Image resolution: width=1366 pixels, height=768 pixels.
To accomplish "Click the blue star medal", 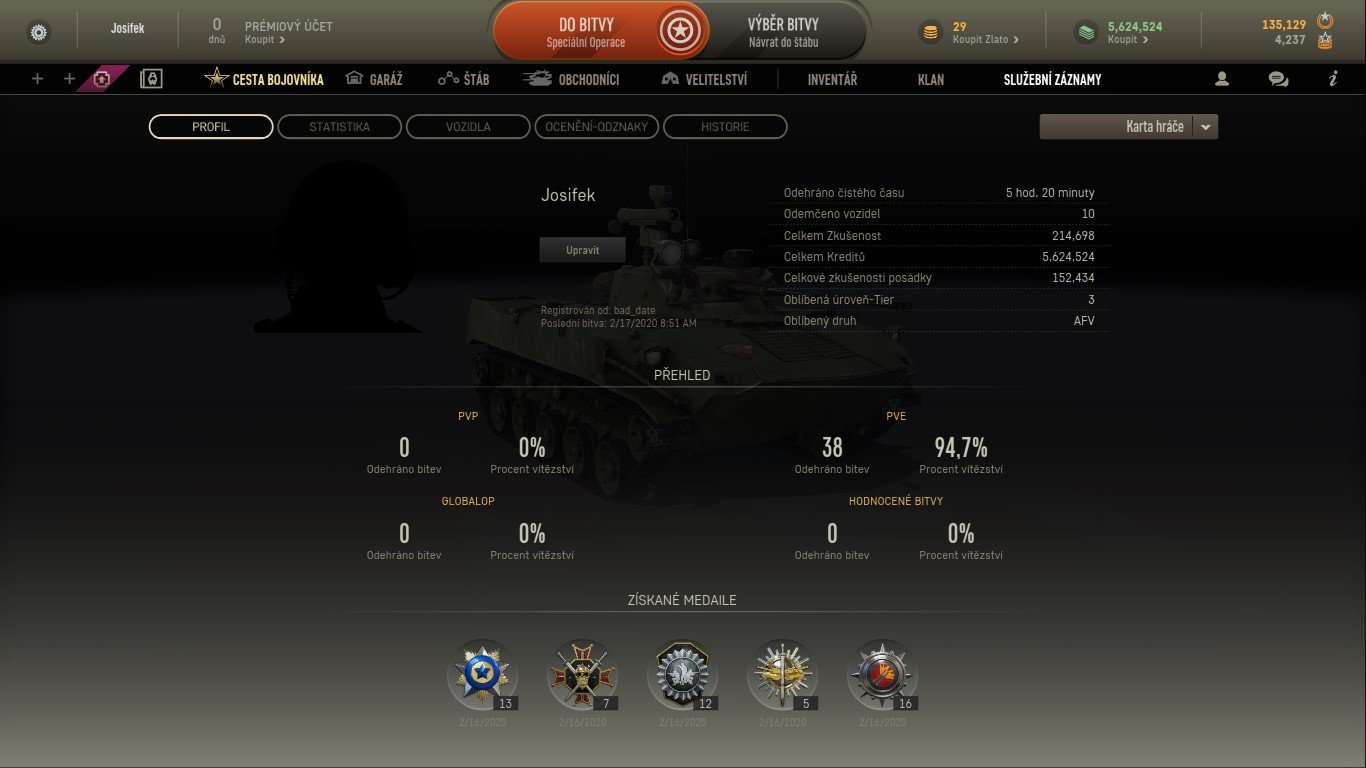I will point(482,674).
